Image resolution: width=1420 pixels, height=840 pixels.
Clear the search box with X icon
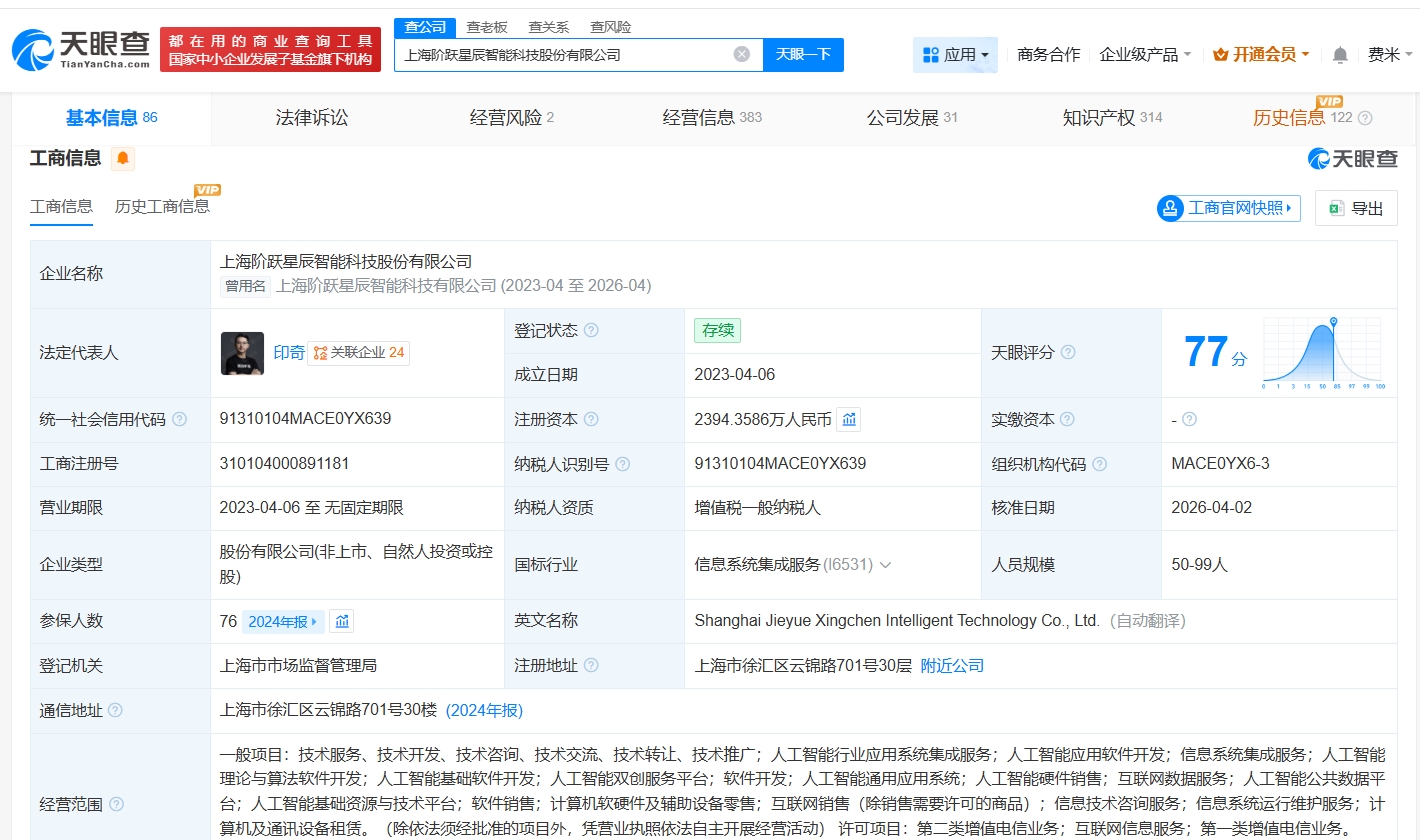(x=741, y=54)
